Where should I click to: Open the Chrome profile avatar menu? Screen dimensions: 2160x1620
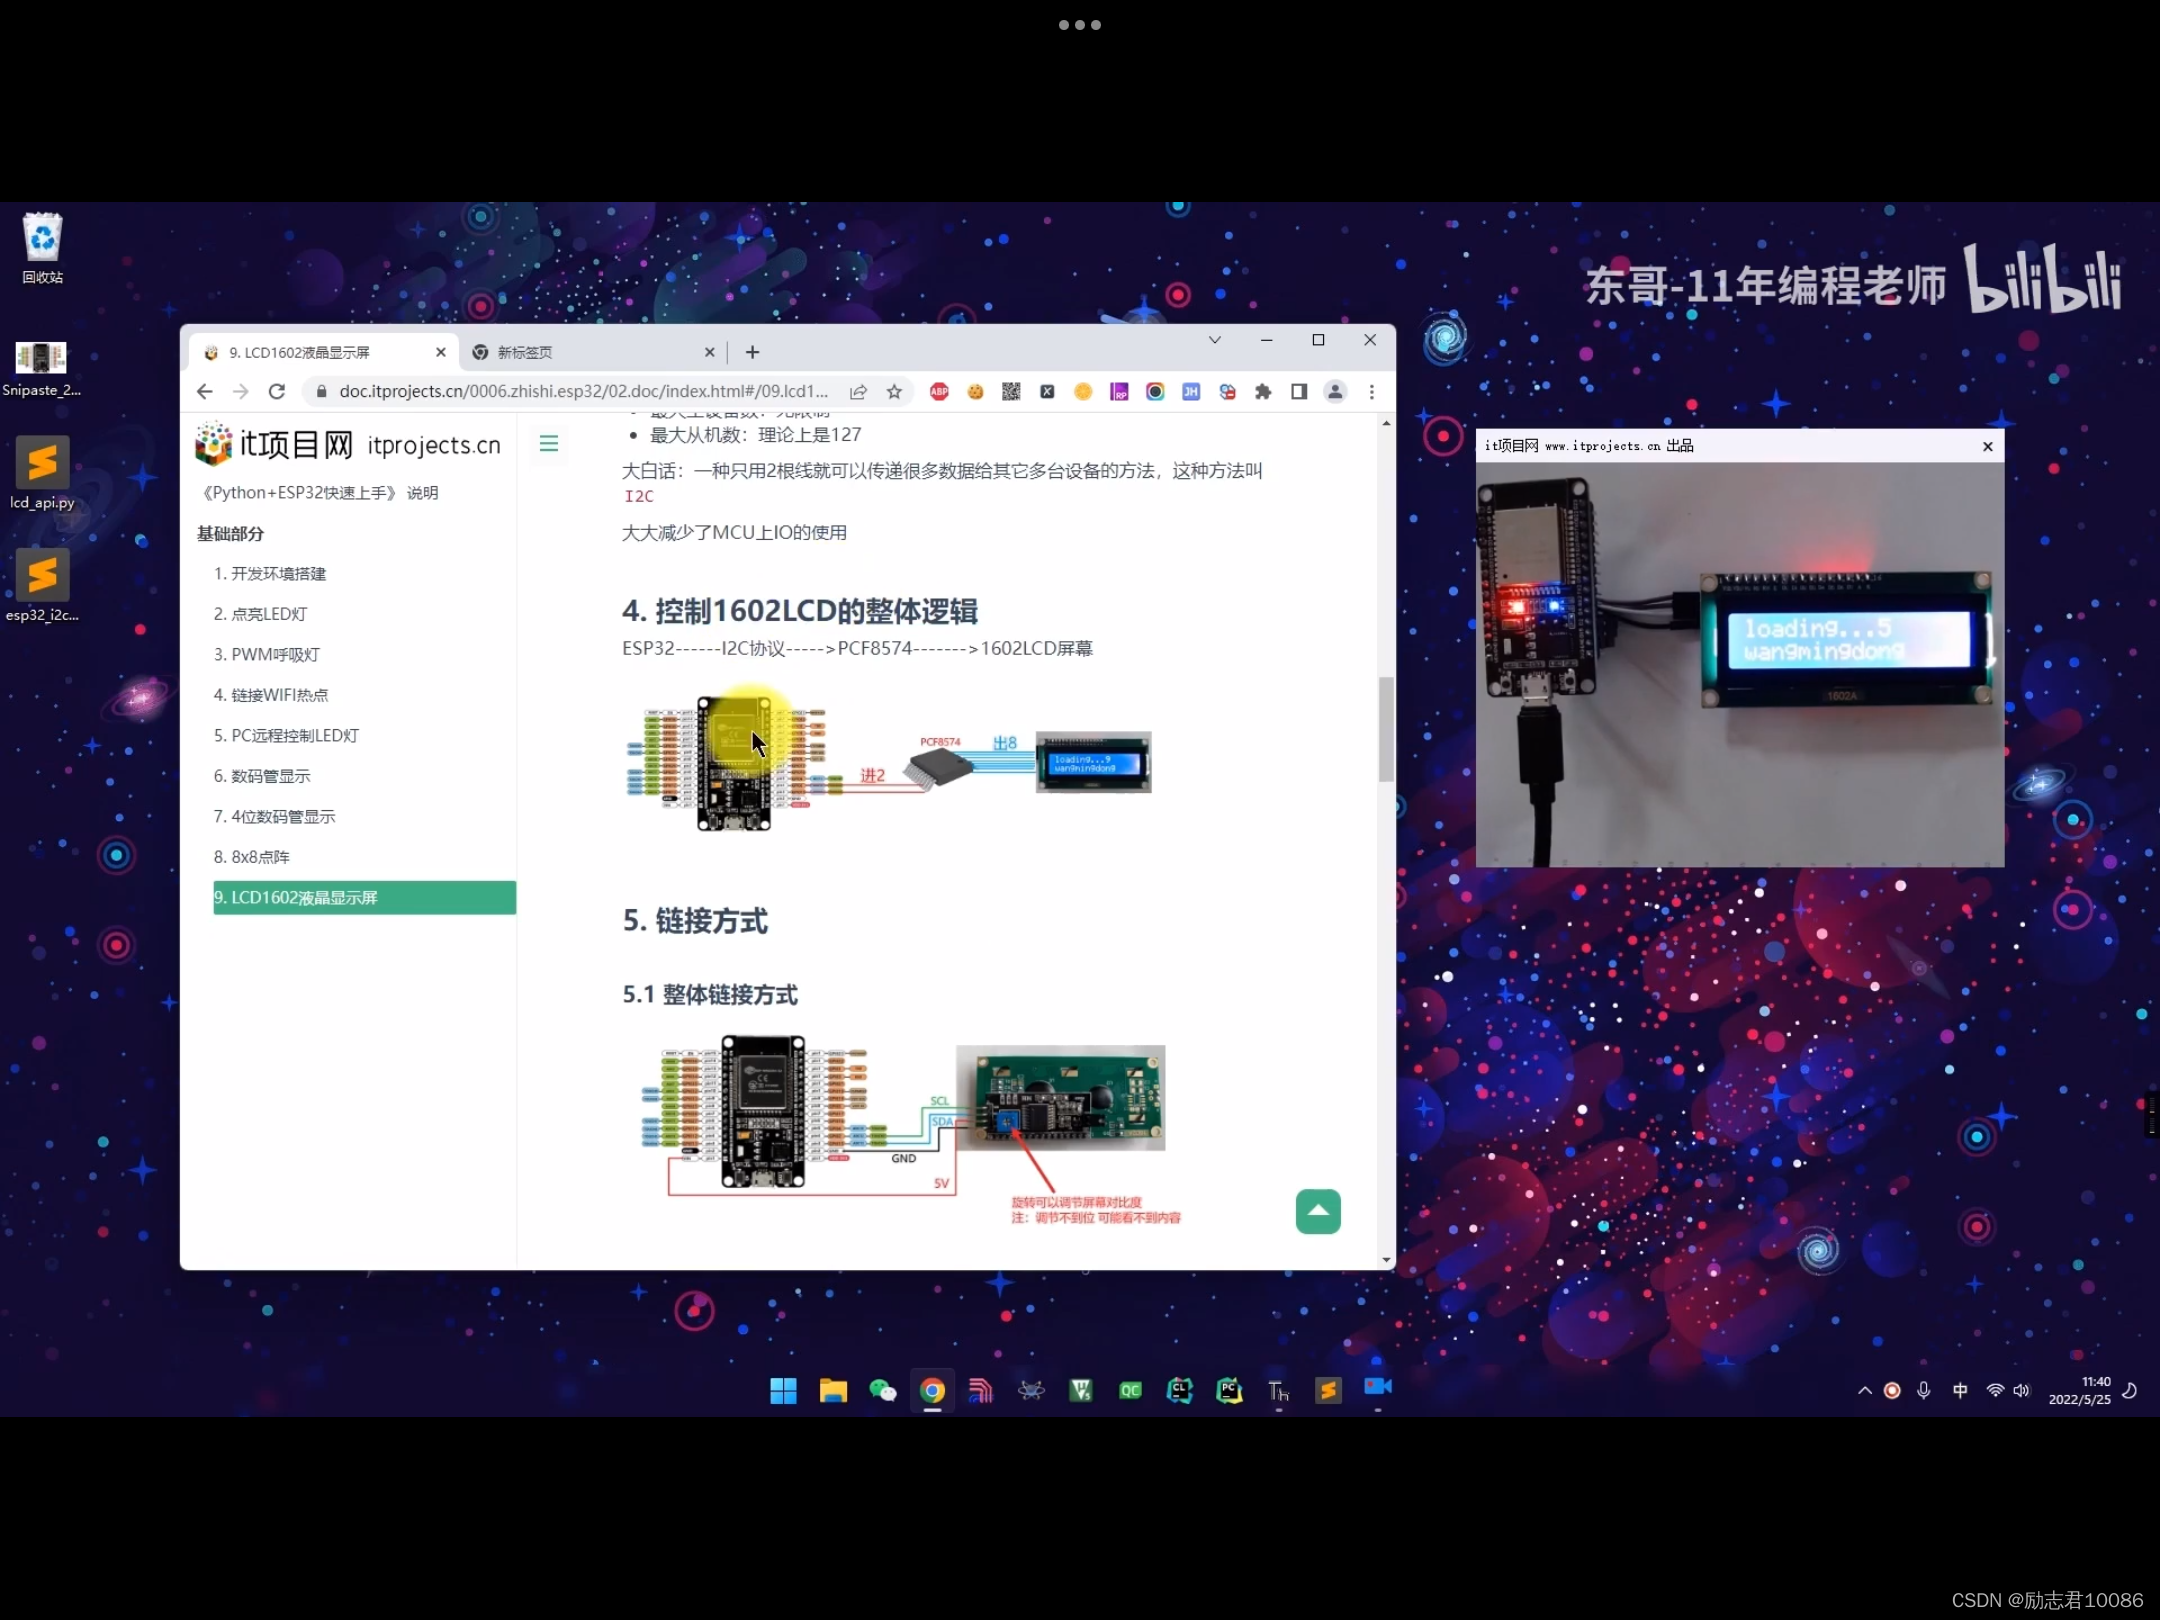tap(1335, 392)
